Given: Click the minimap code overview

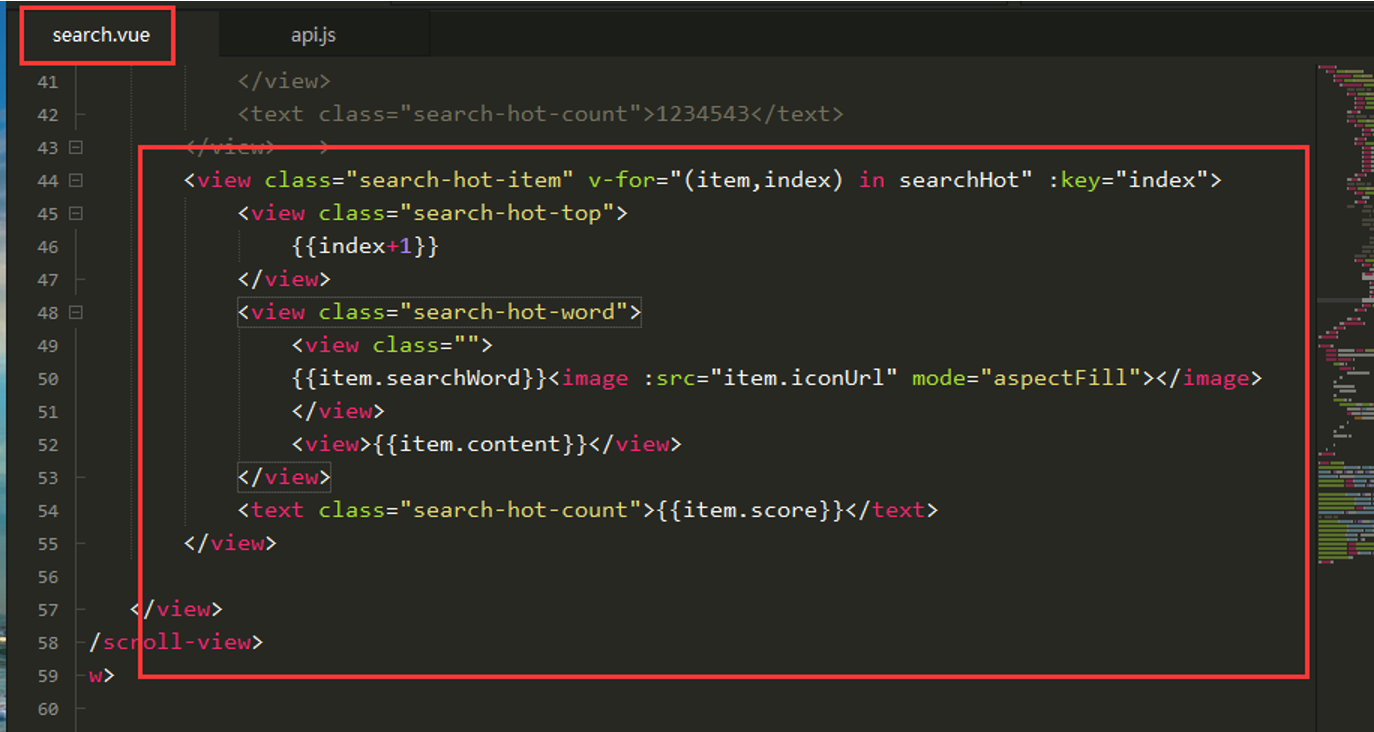Looking at the screenshot, I should [1345, 315].
